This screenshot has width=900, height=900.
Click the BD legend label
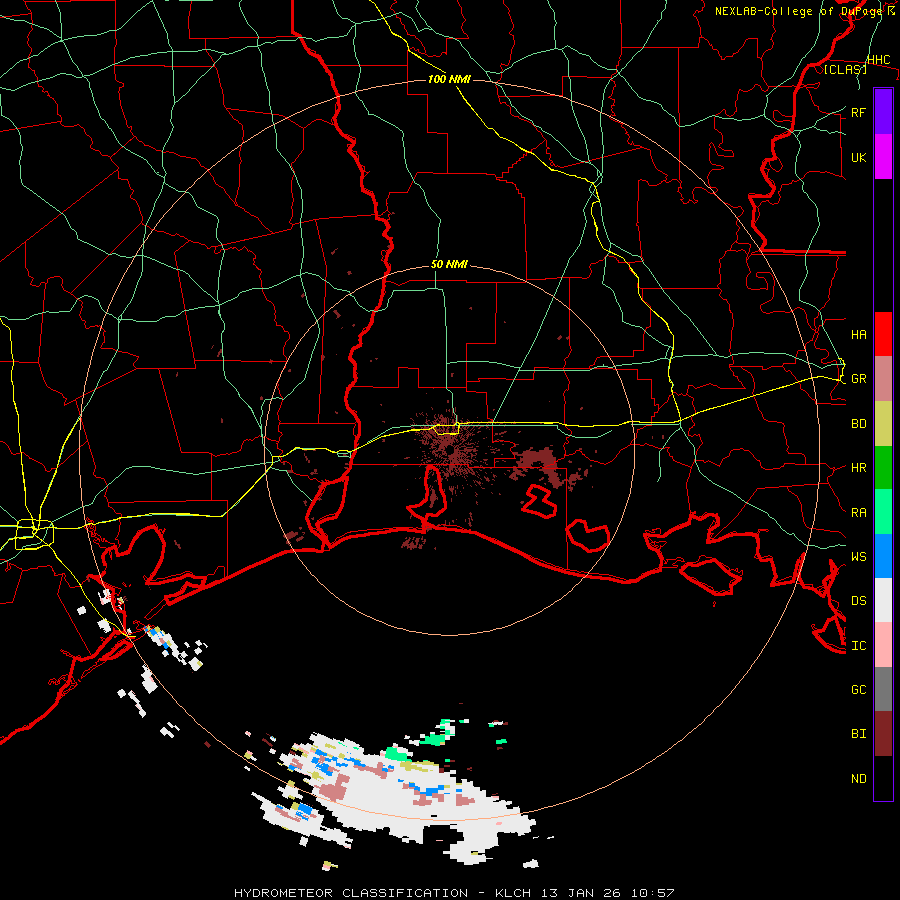pyautogui.click(x=859, y=424)
